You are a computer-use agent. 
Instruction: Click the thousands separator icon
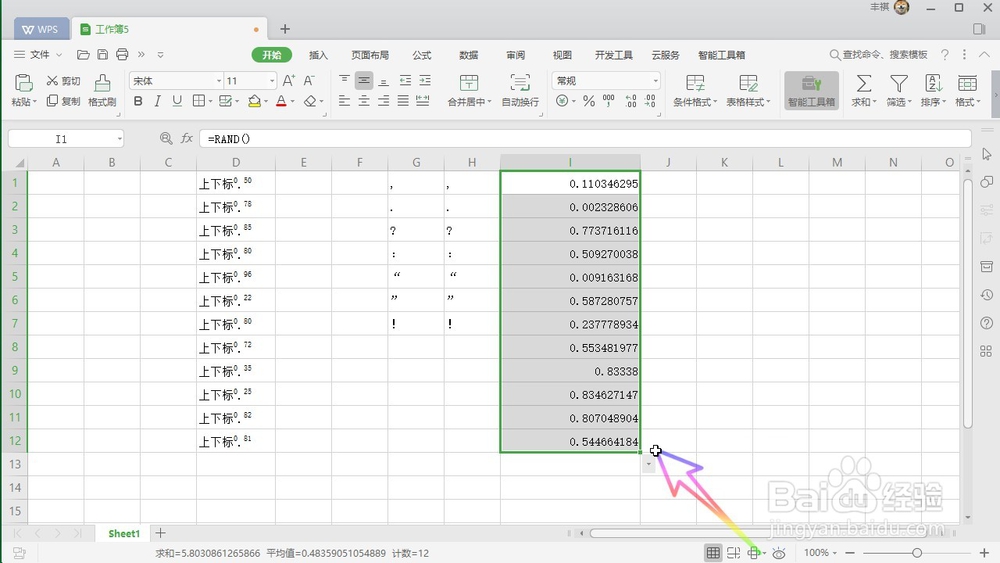pyautogui.click(x=608, y=101)
